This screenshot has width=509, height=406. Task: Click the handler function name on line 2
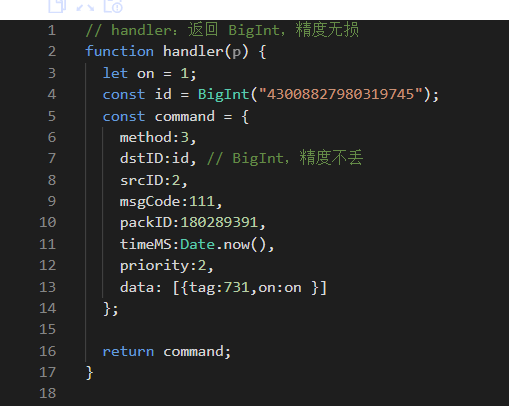[x=193, y=52]
